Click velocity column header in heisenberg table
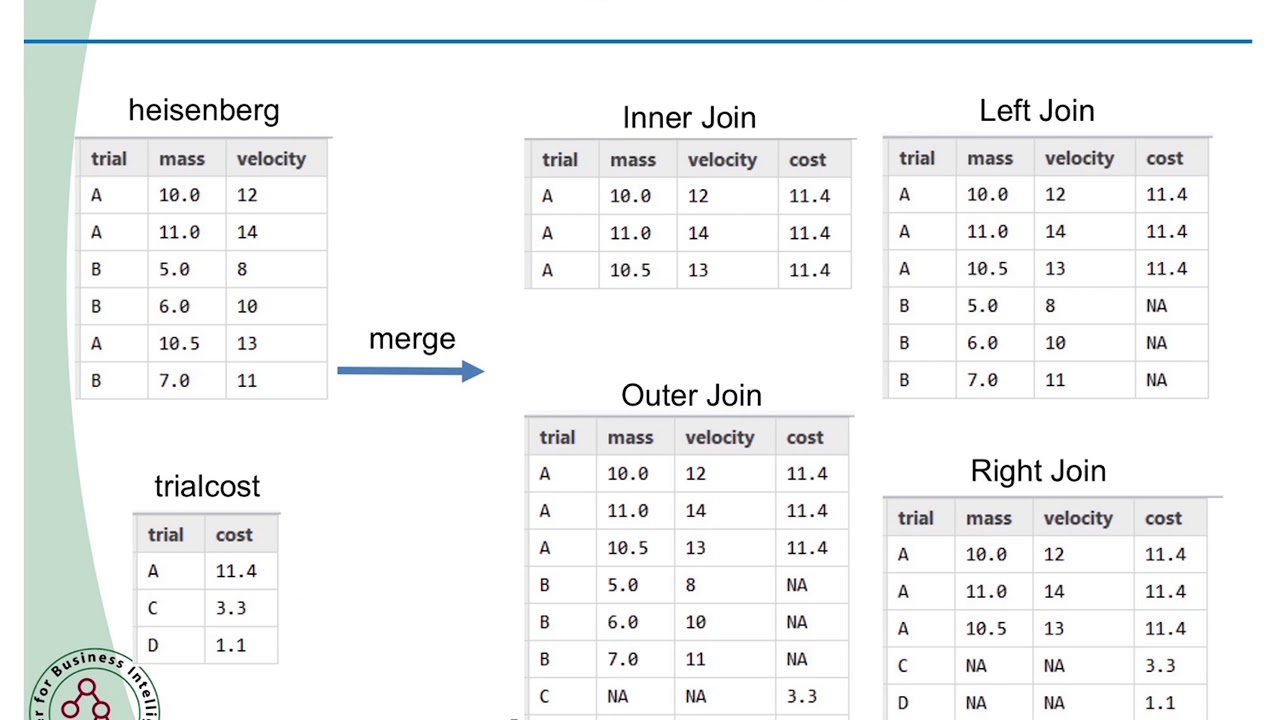1280x720 pixels. [271, 159]
